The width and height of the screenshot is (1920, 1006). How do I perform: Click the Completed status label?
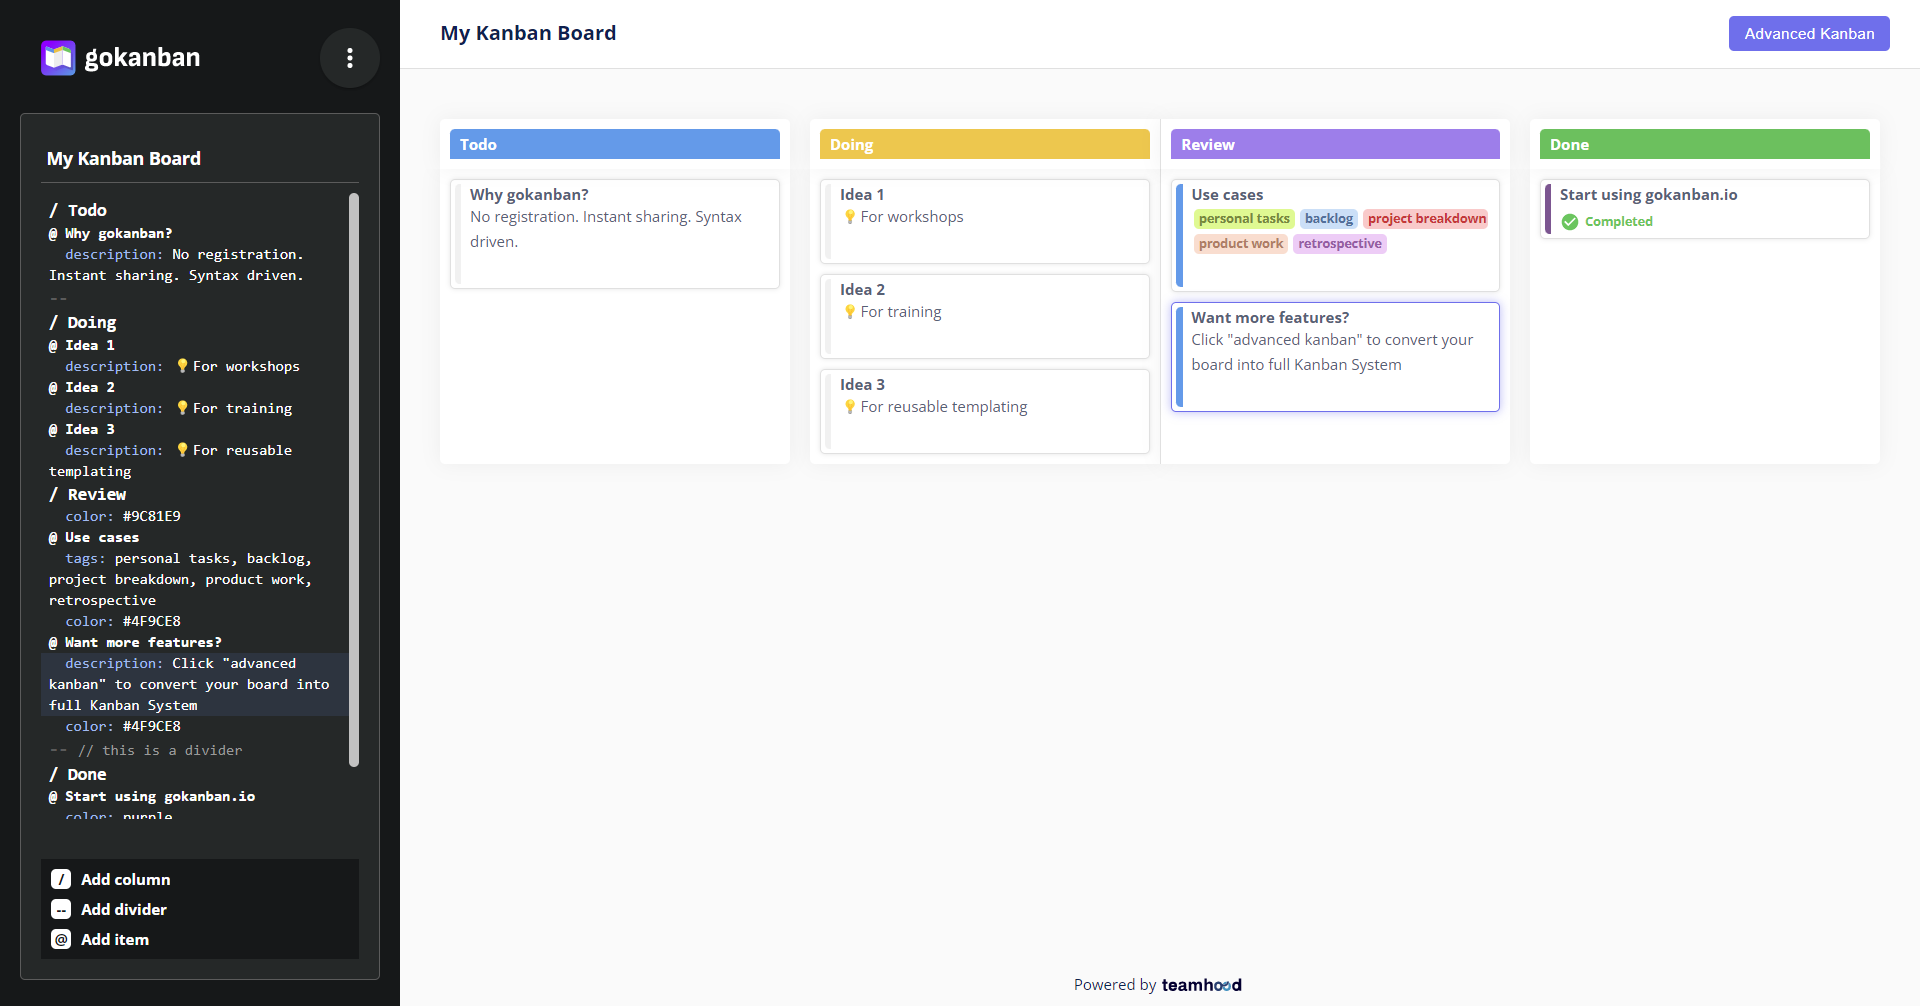[1618, 222]
